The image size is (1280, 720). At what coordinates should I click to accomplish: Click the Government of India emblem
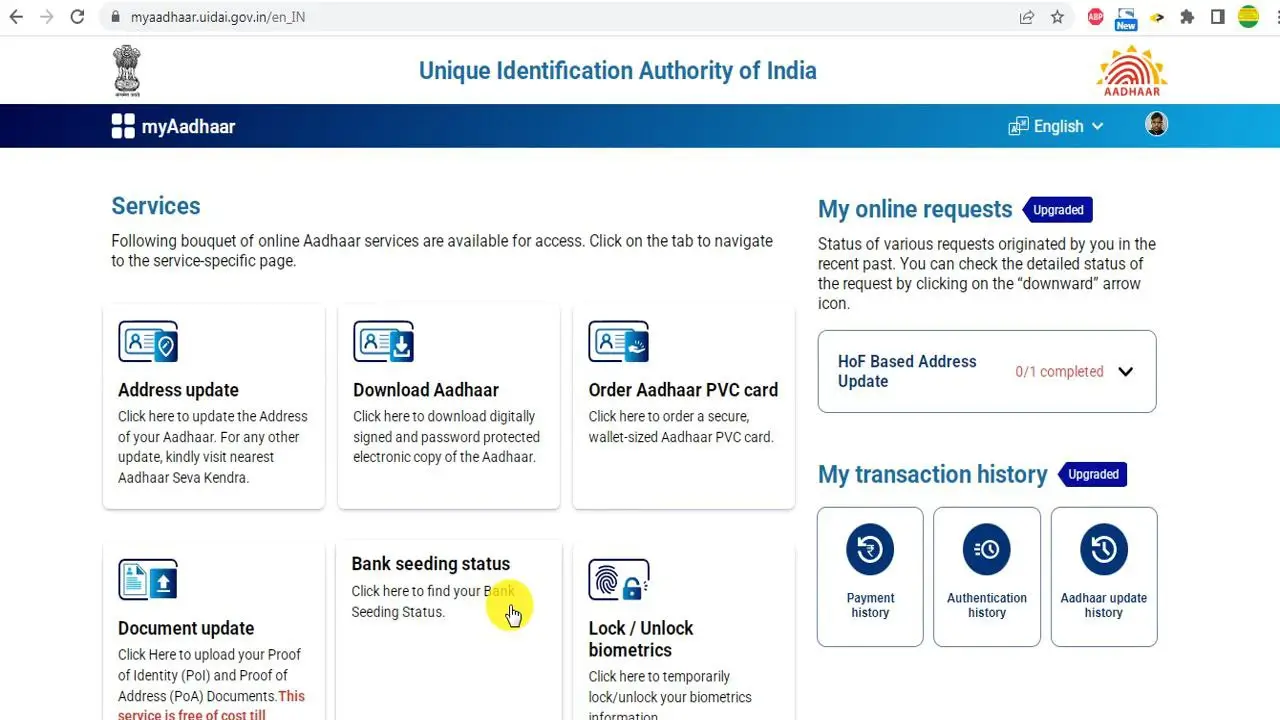[127, 70]
